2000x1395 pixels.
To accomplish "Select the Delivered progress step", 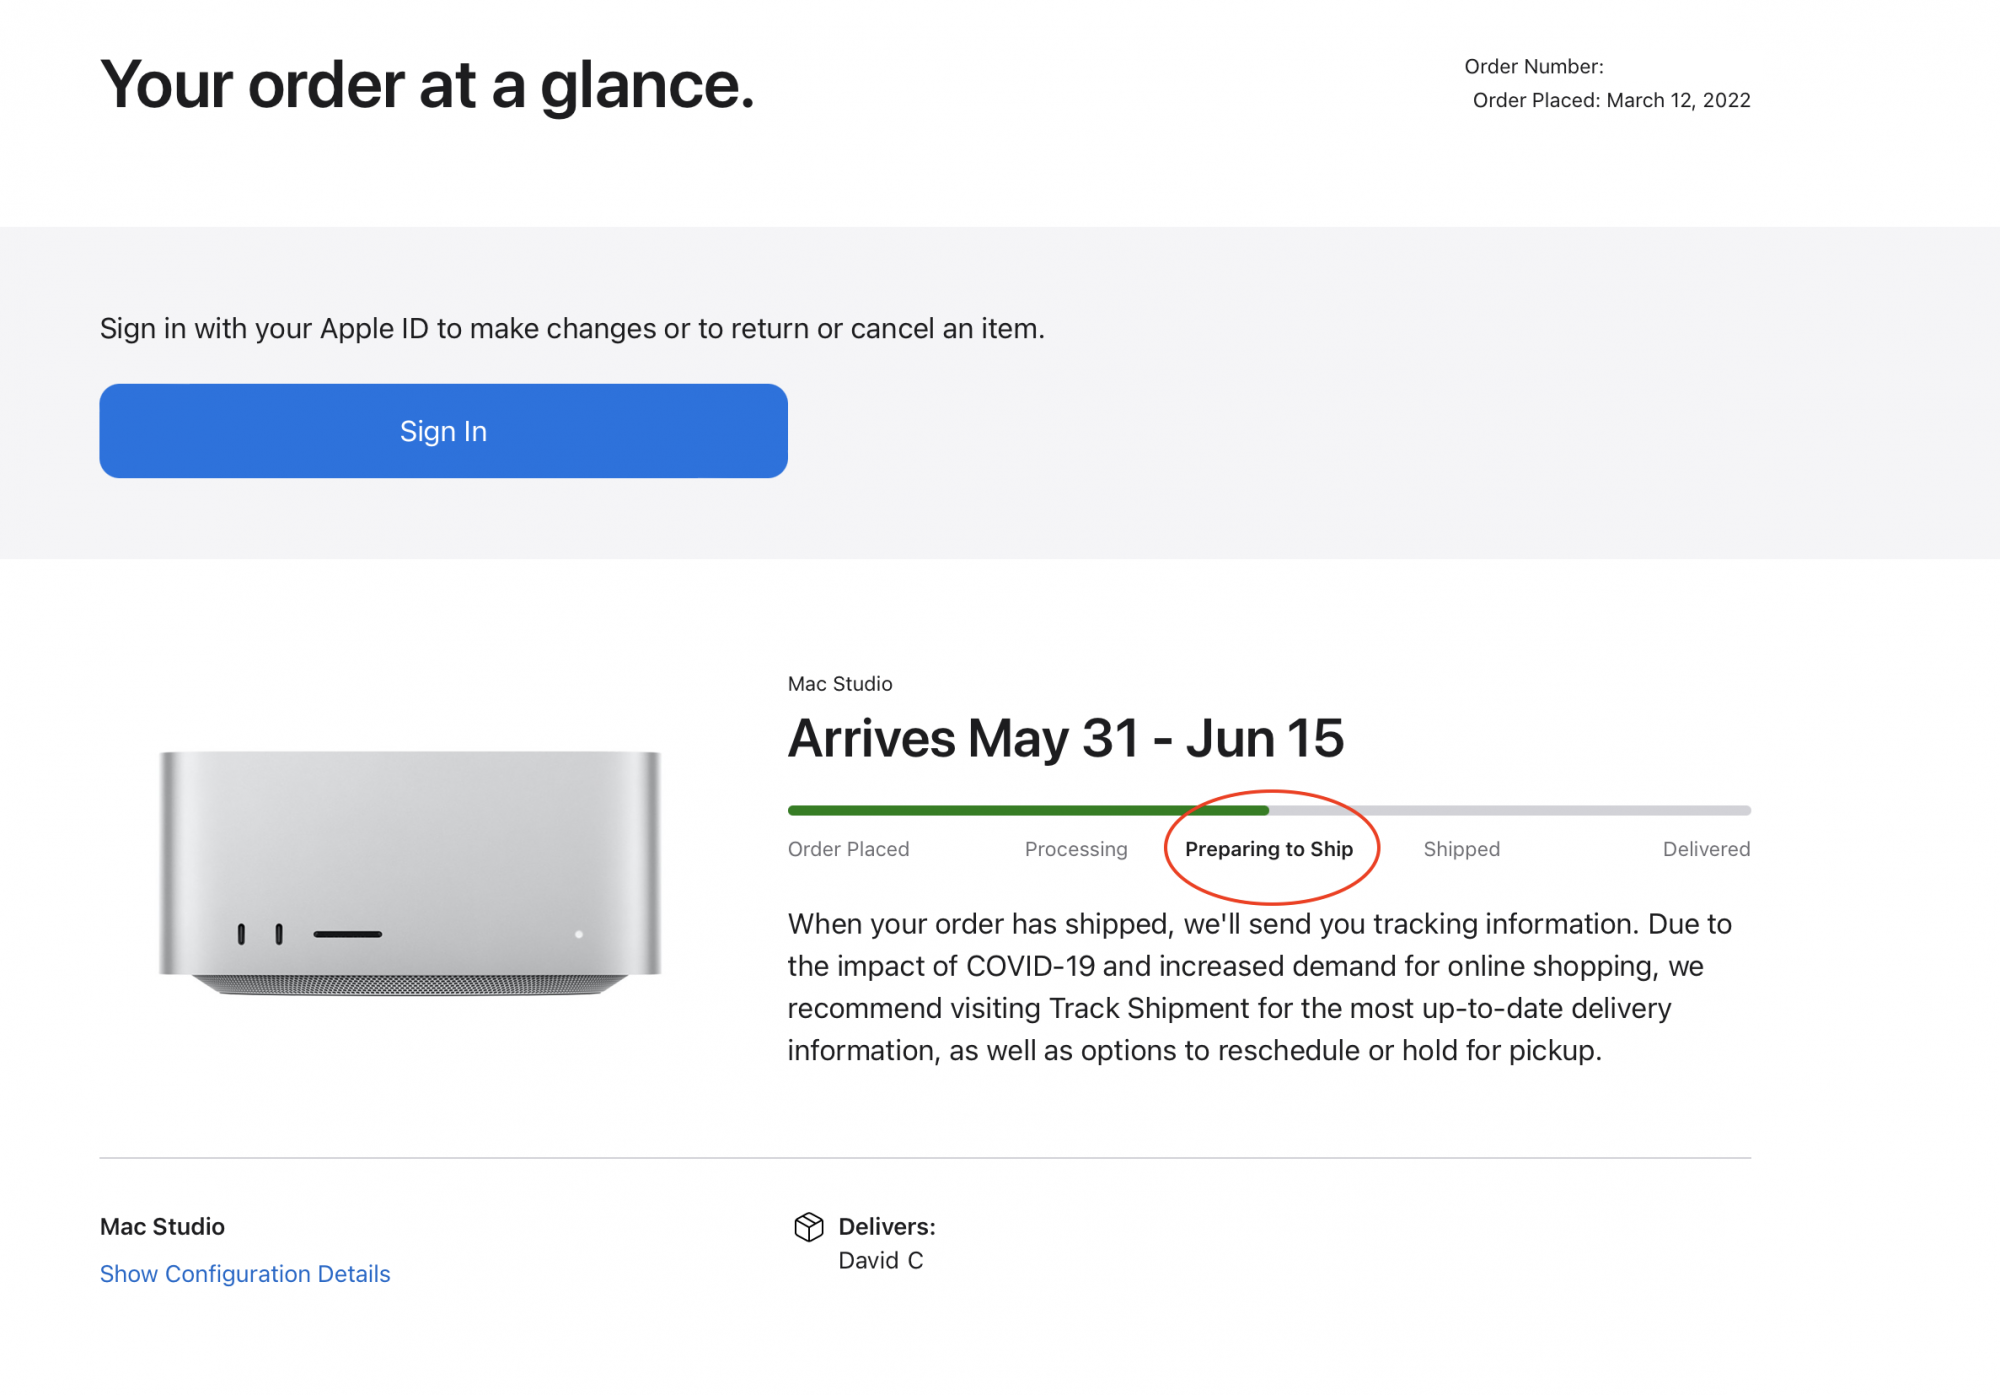I will point(1706,849).
